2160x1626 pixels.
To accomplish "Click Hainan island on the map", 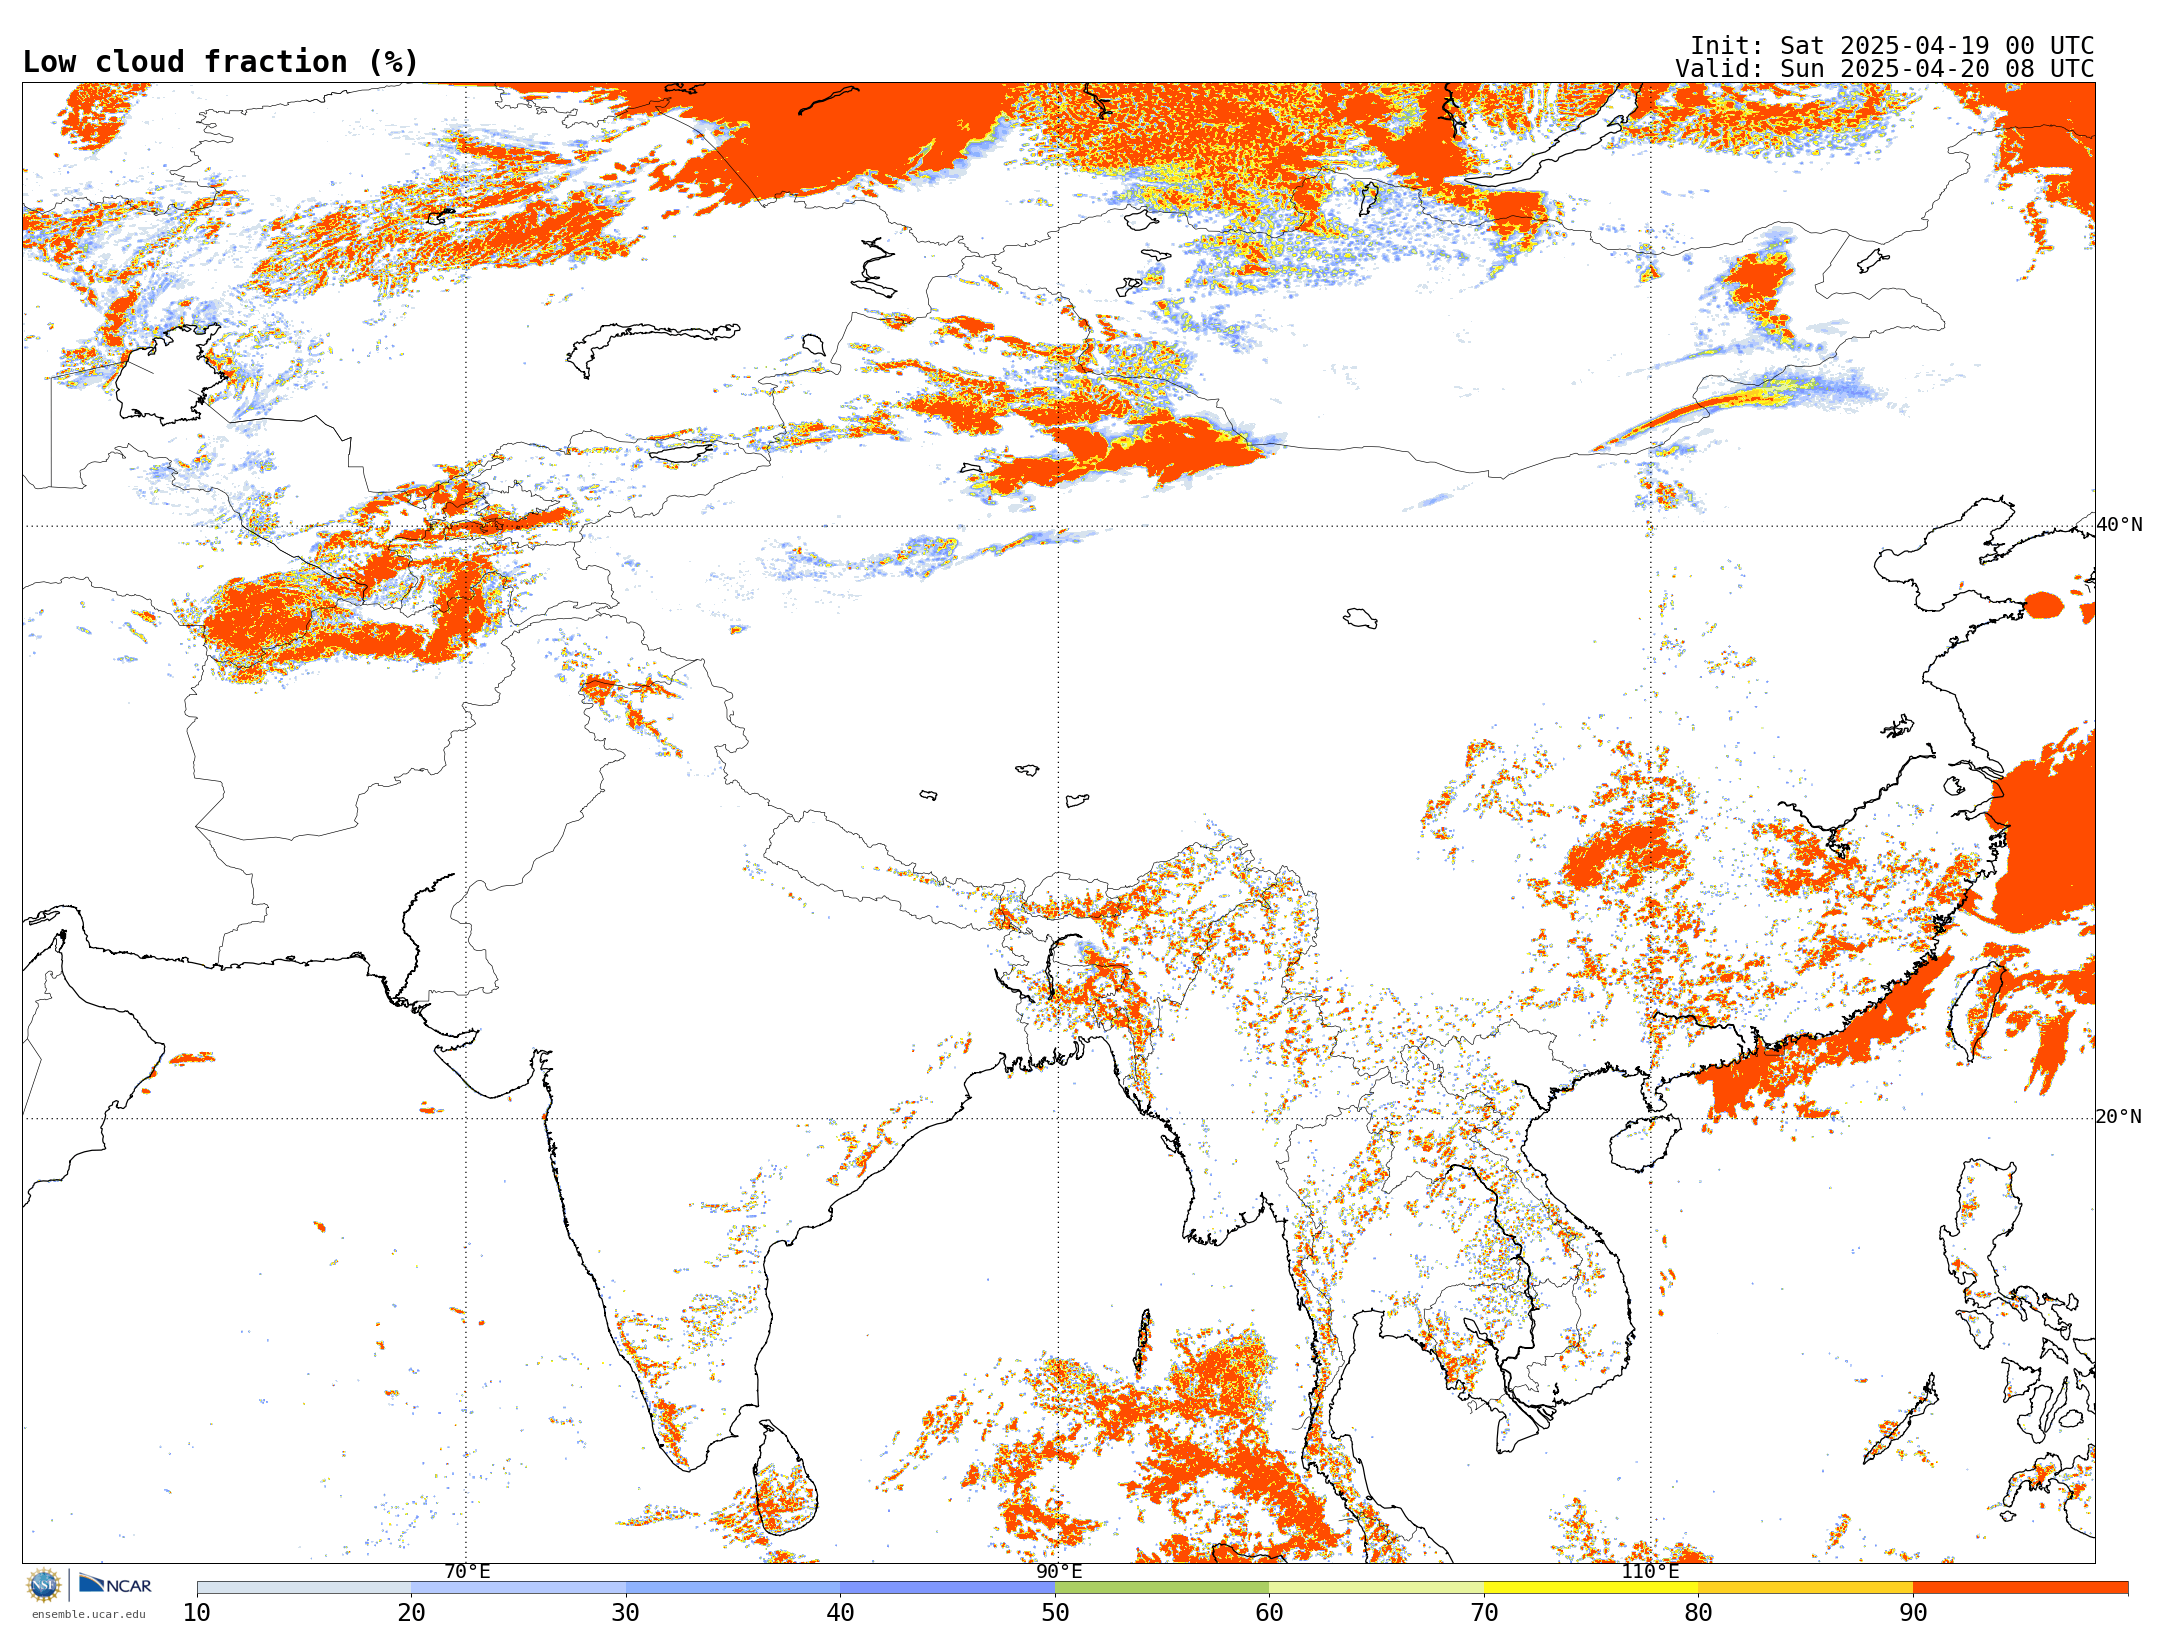I will [1645, 1143].
